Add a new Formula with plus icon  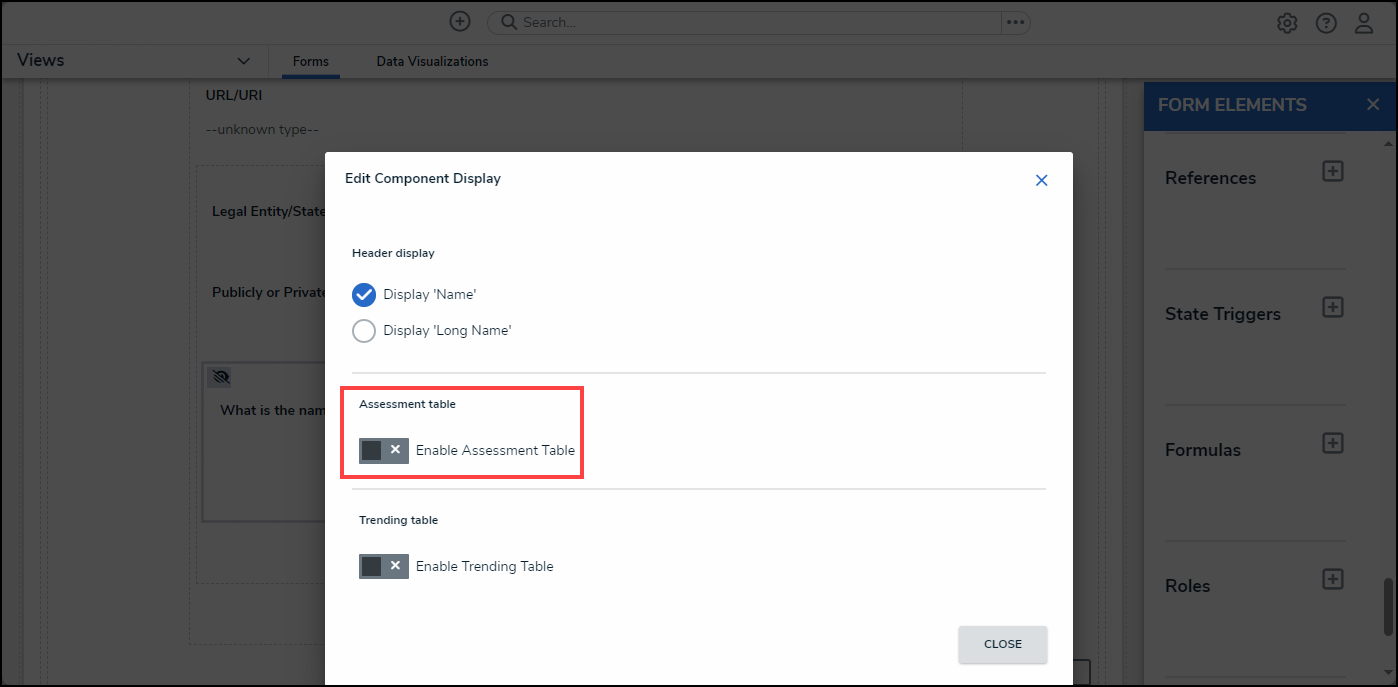1332,443
